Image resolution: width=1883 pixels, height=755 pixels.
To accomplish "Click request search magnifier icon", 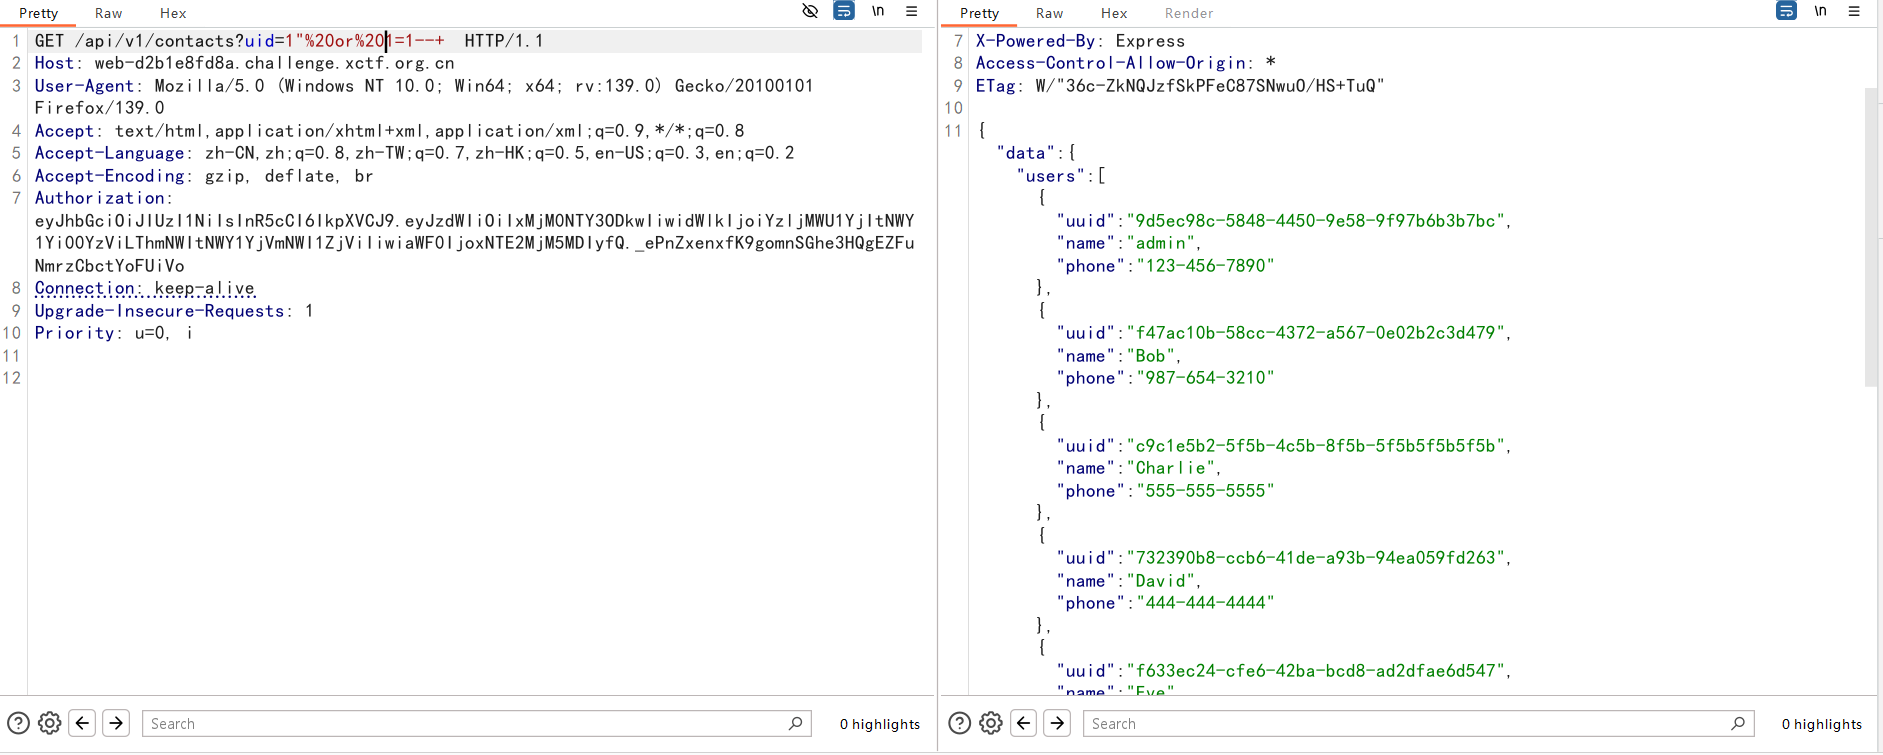I will pos(796,723).
